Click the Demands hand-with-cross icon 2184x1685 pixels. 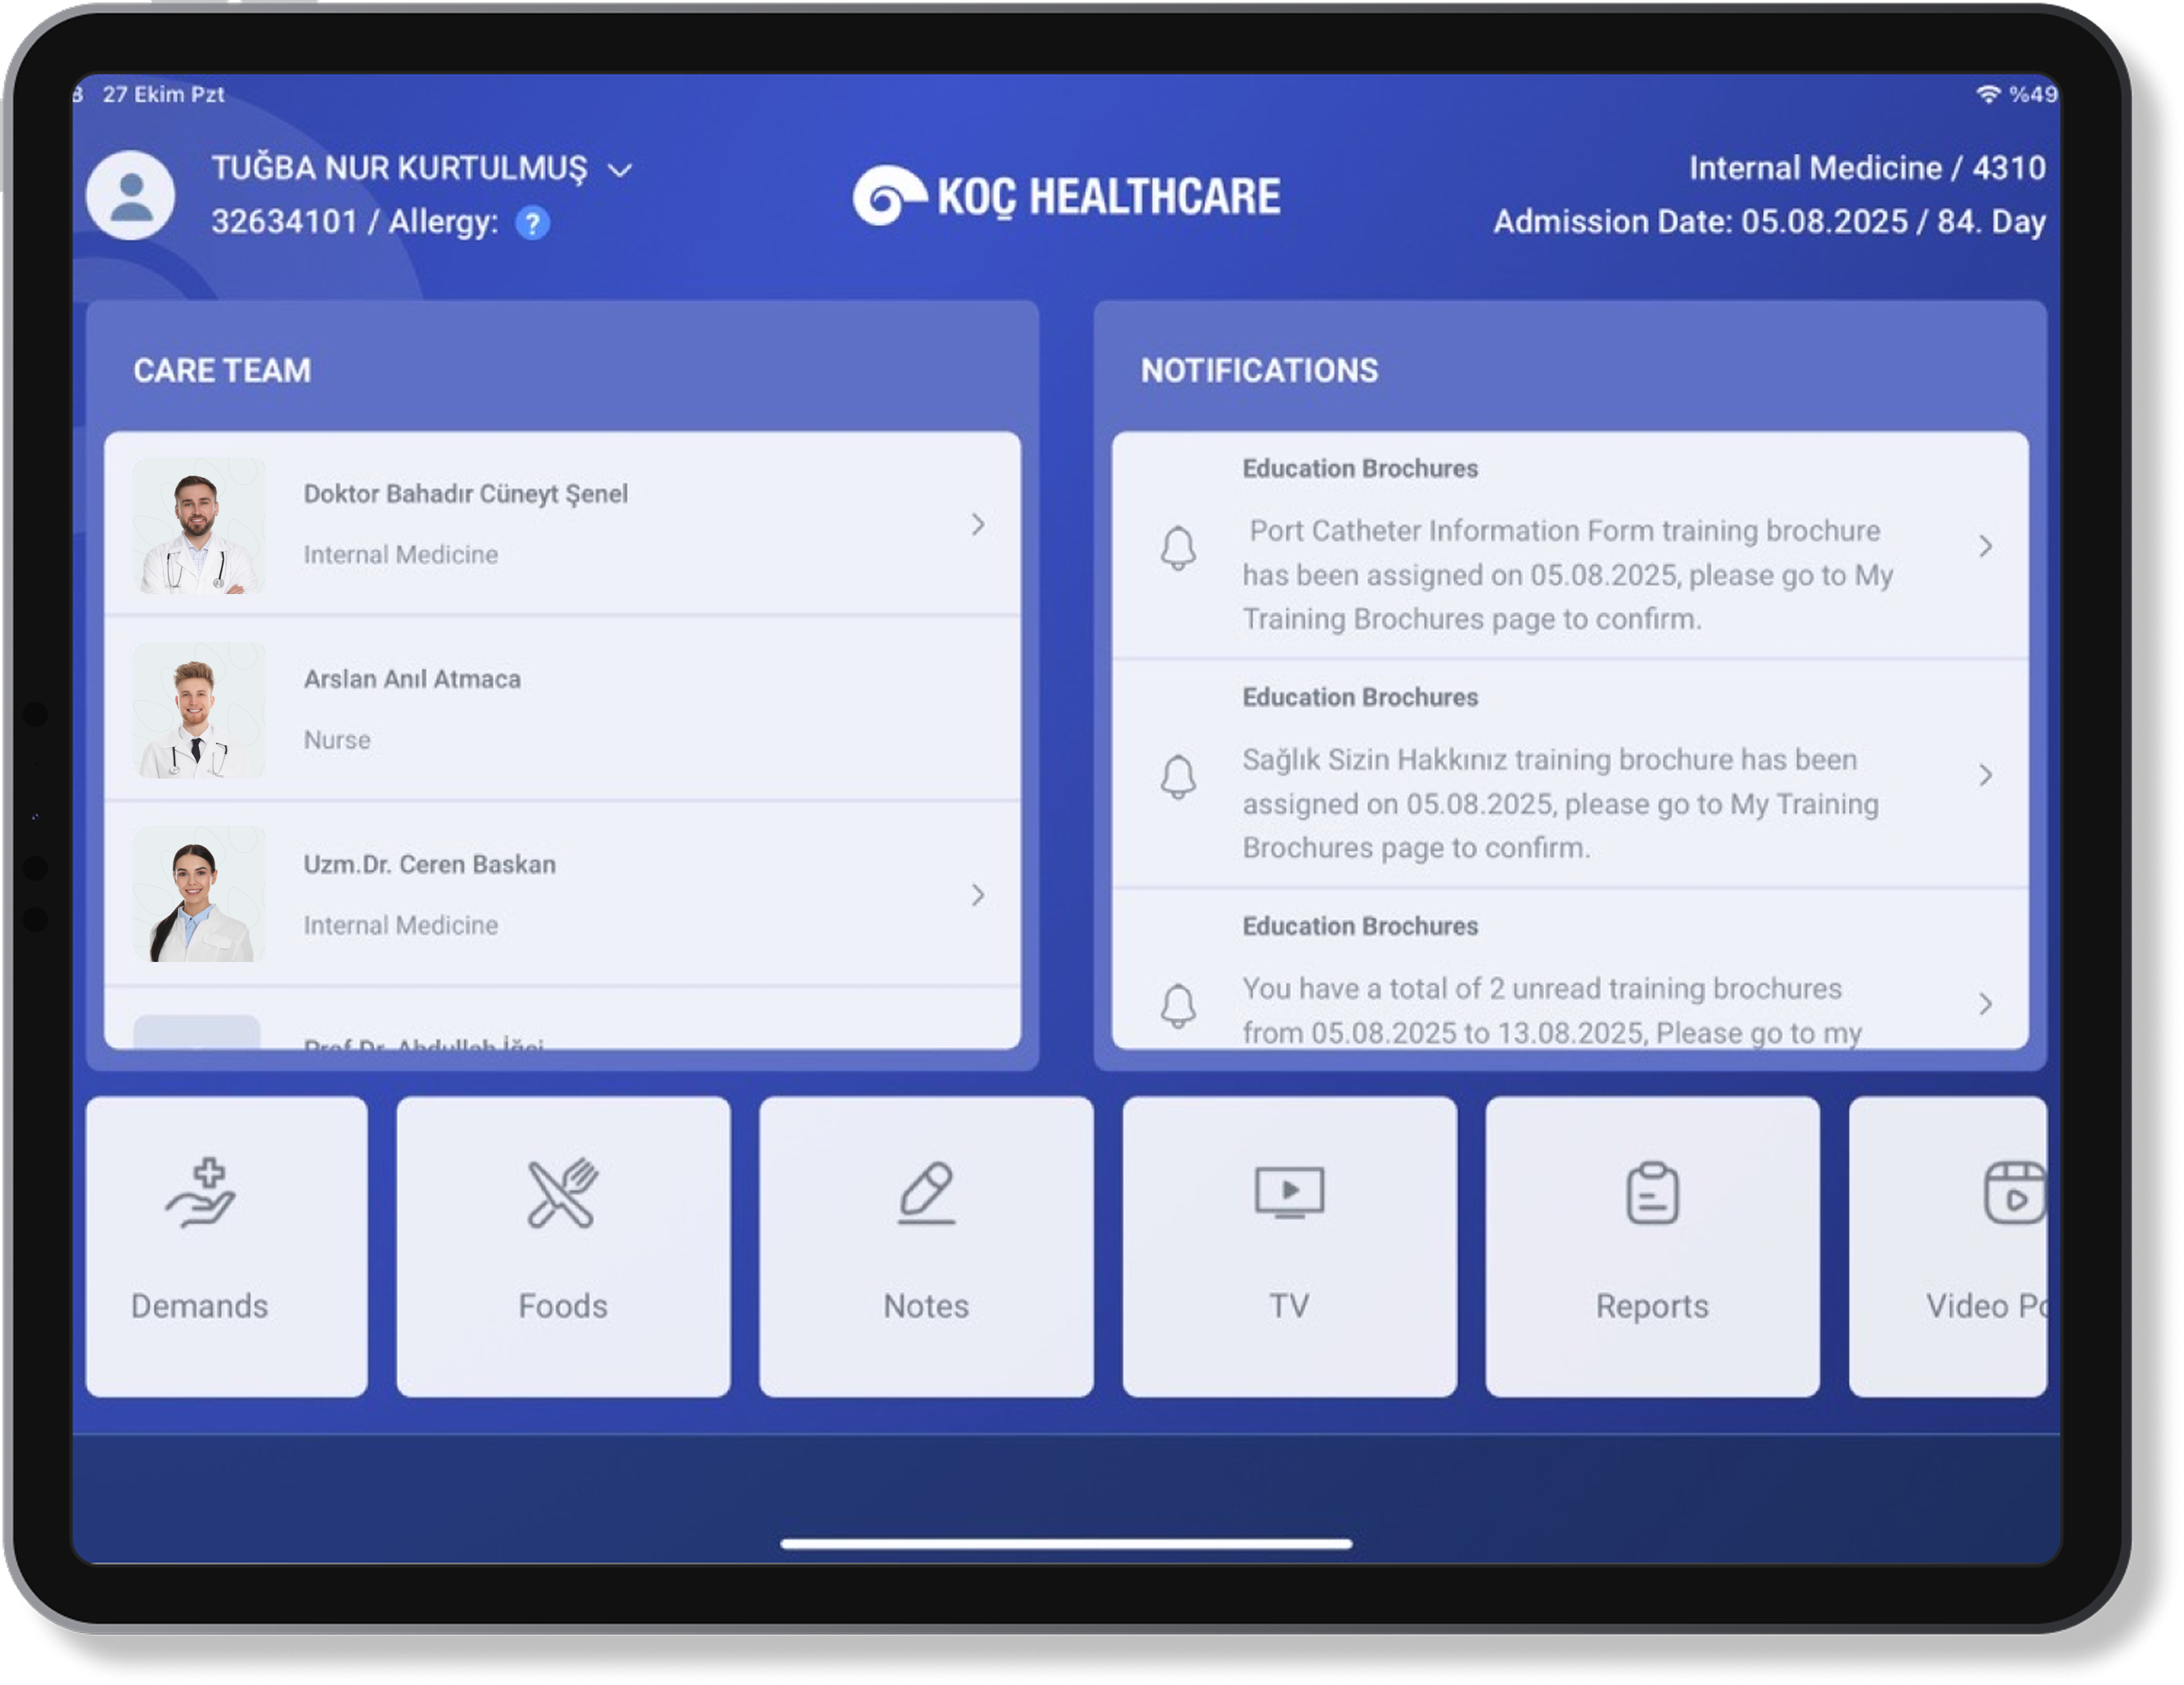pyautogui.click(x=201, y=1192)
